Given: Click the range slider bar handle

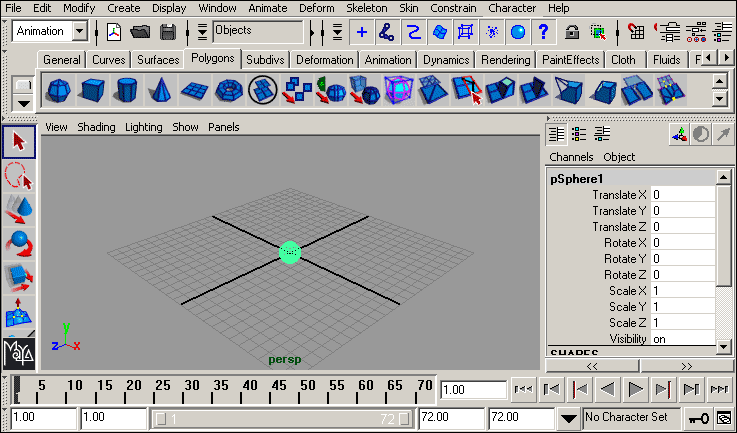Looking at the screenshot, I should coord(286,417).
